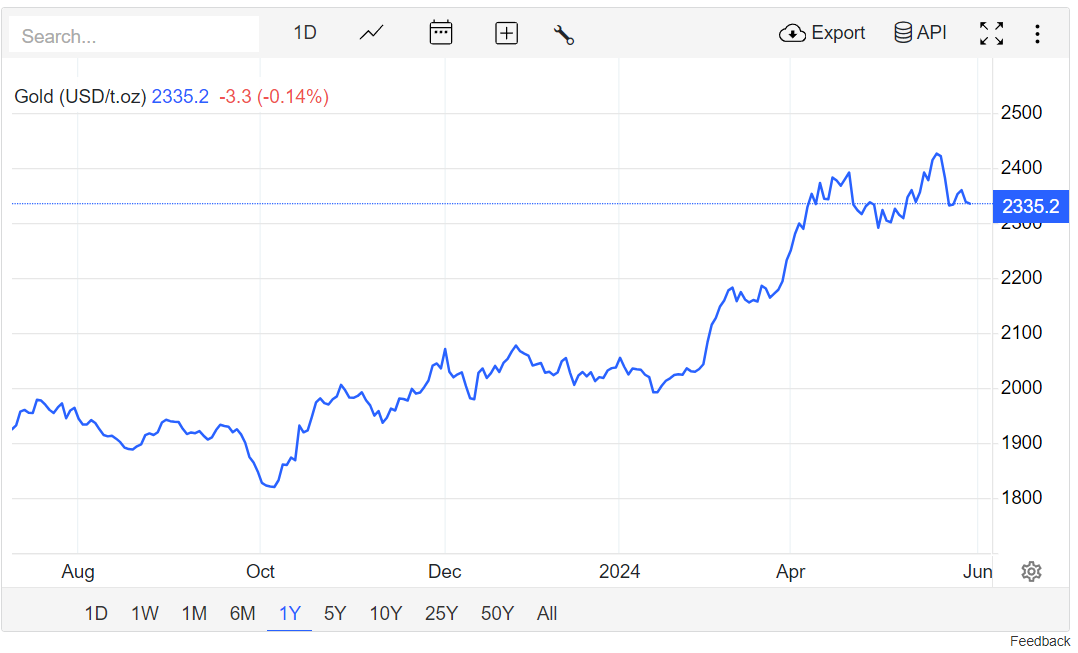Screen dimensions: 1078x653
Task: Open the API database button
Action: pyautogui.click(x=919, y=33)
